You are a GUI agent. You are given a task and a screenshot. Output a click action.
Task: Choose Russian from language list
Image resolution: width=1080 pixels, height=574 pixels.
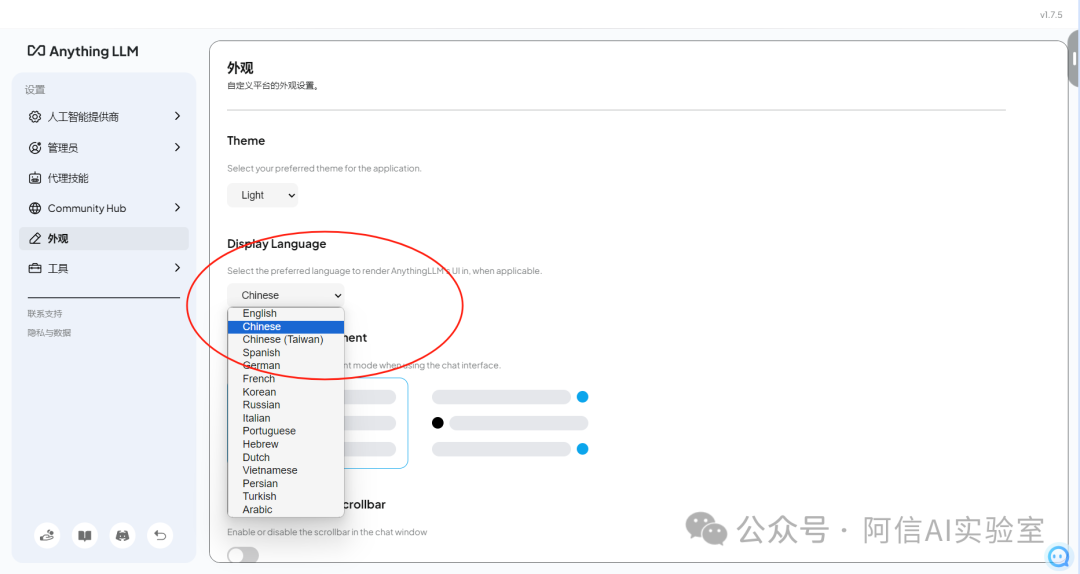tap(286, 405)
